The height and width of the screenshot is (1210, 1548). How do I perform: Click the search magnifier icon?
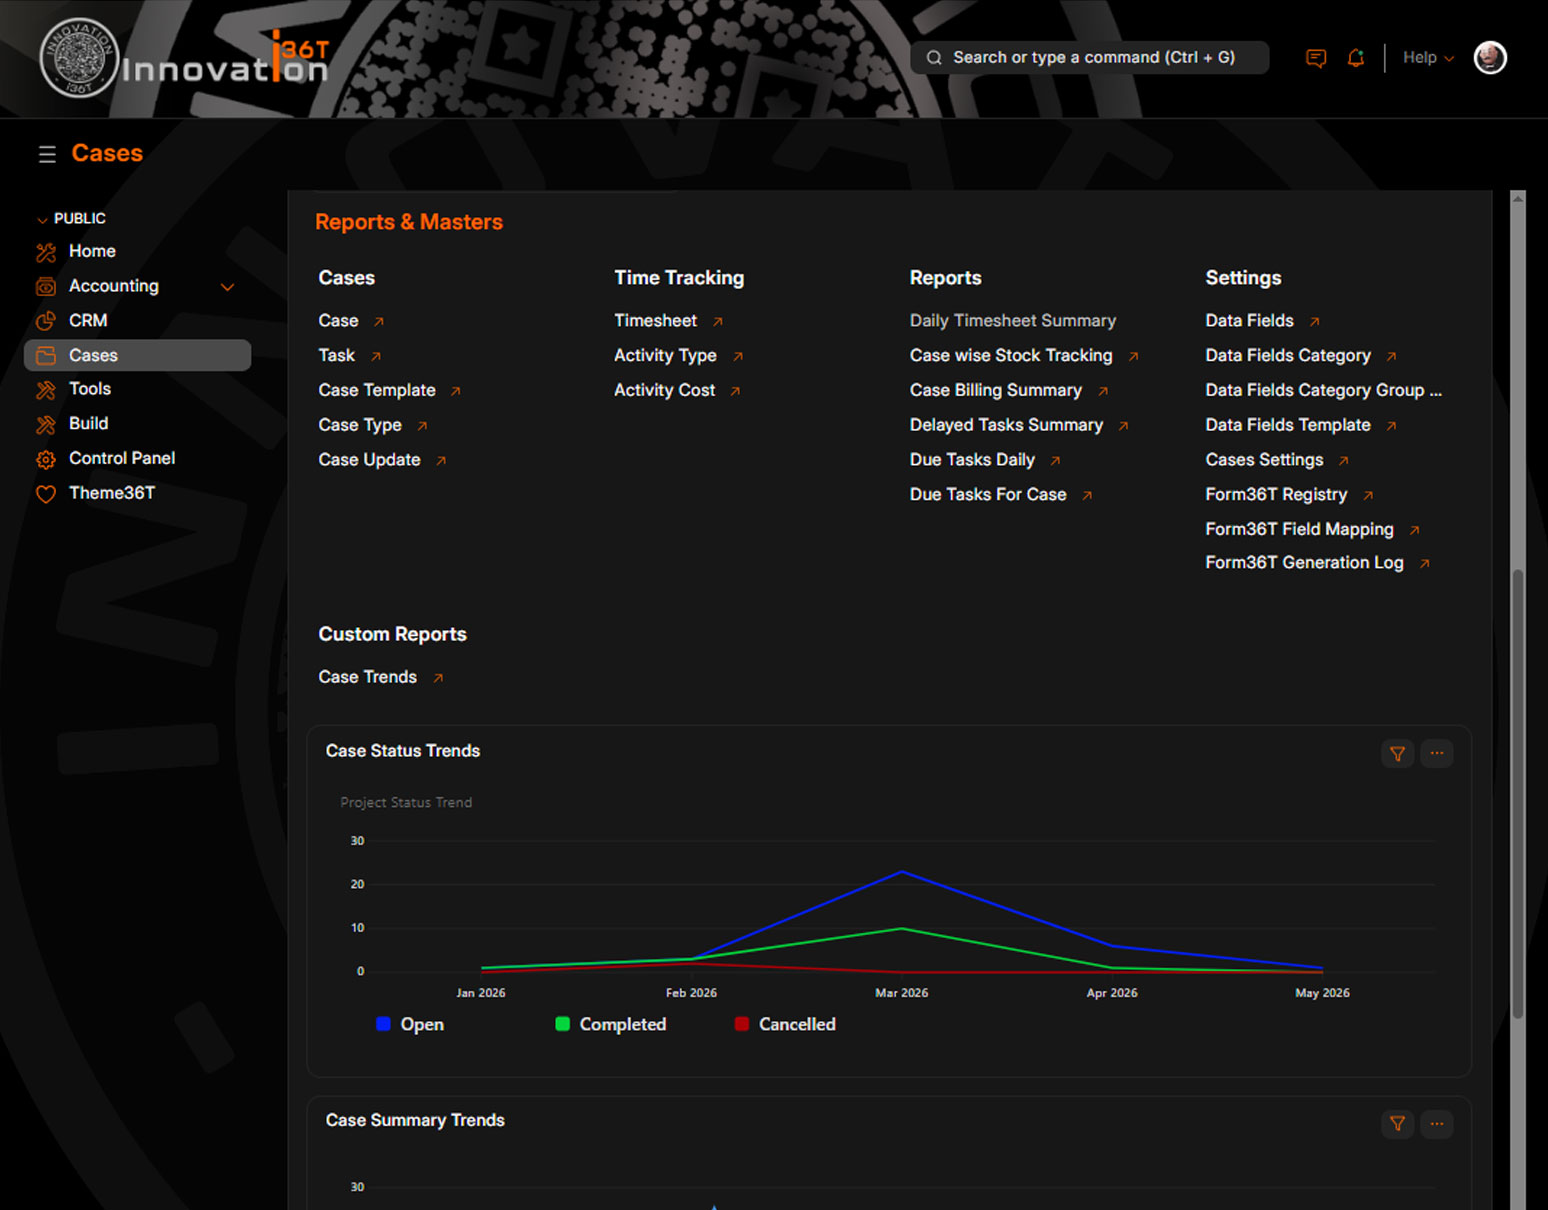tap(934, 58)
